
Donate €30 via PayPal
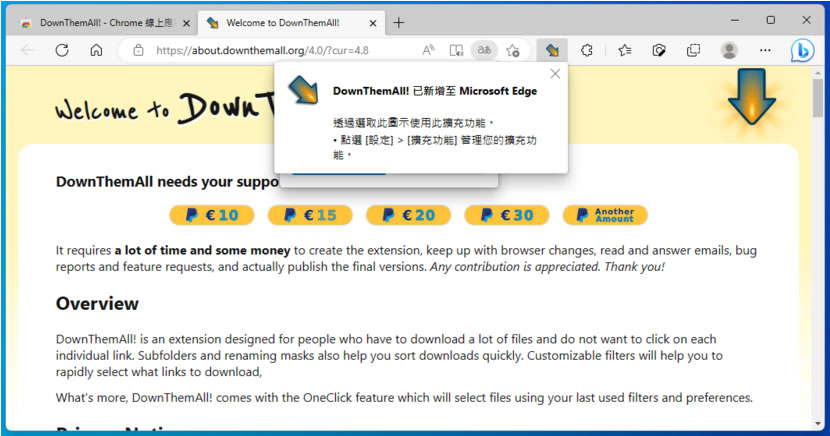pos(507,215)
